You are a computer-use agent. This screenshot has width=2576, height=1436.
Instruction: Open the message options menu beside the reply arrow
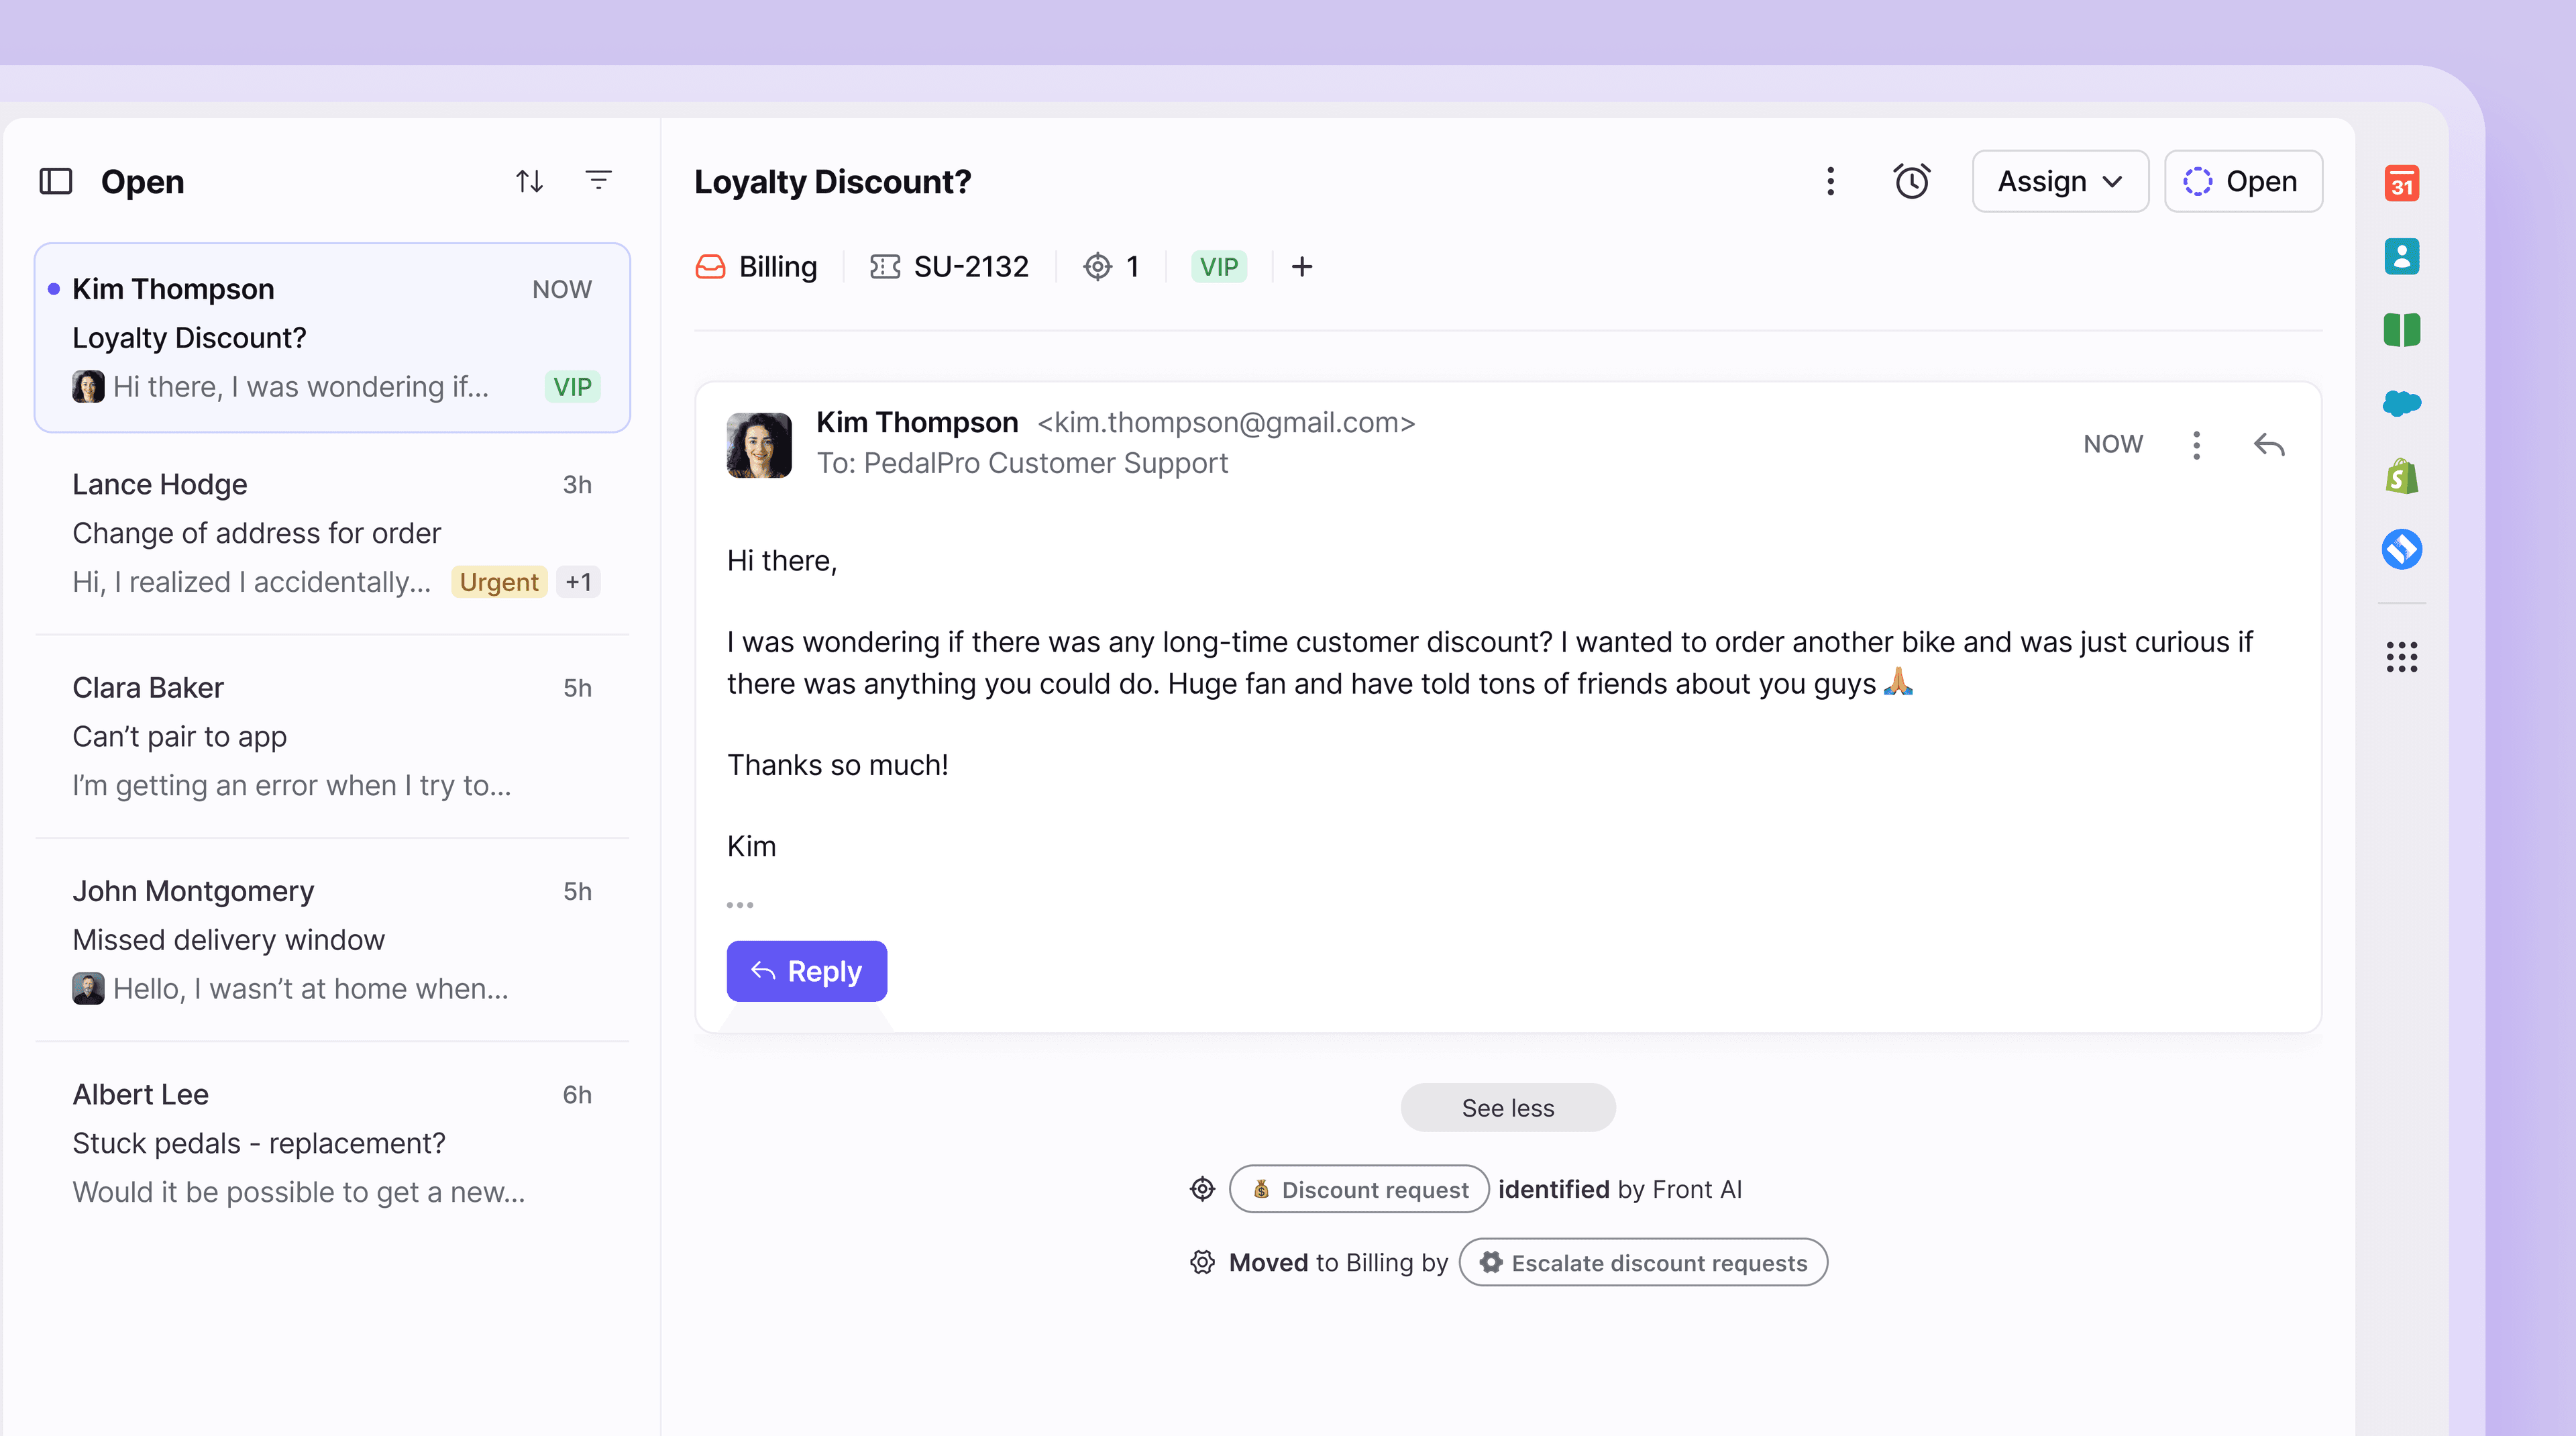(2196, 444)
